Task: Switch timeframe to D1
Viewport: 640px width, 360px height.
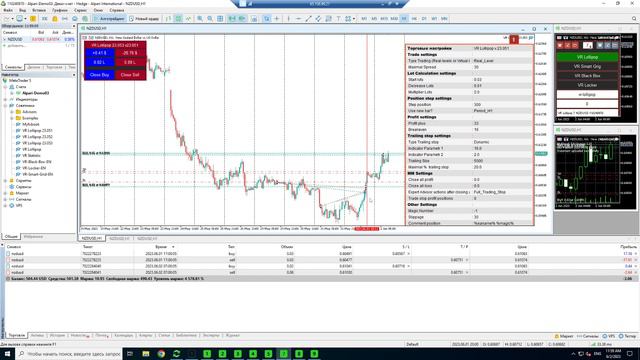Action: tap(424, 18)
